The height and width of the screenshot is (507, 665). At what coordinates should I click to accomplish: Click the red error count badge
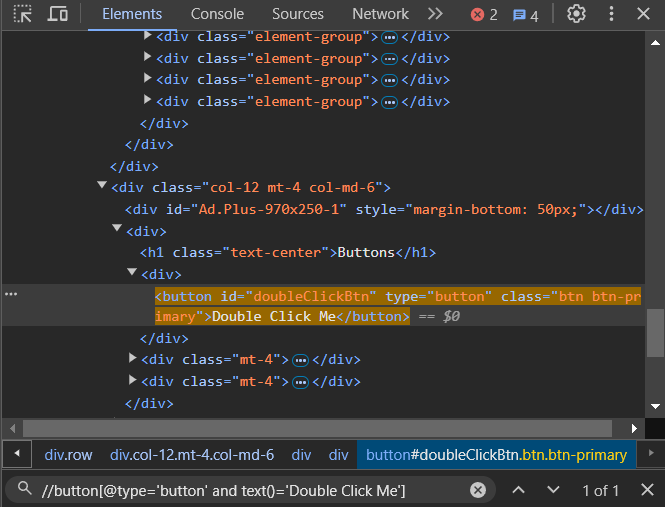484,15
